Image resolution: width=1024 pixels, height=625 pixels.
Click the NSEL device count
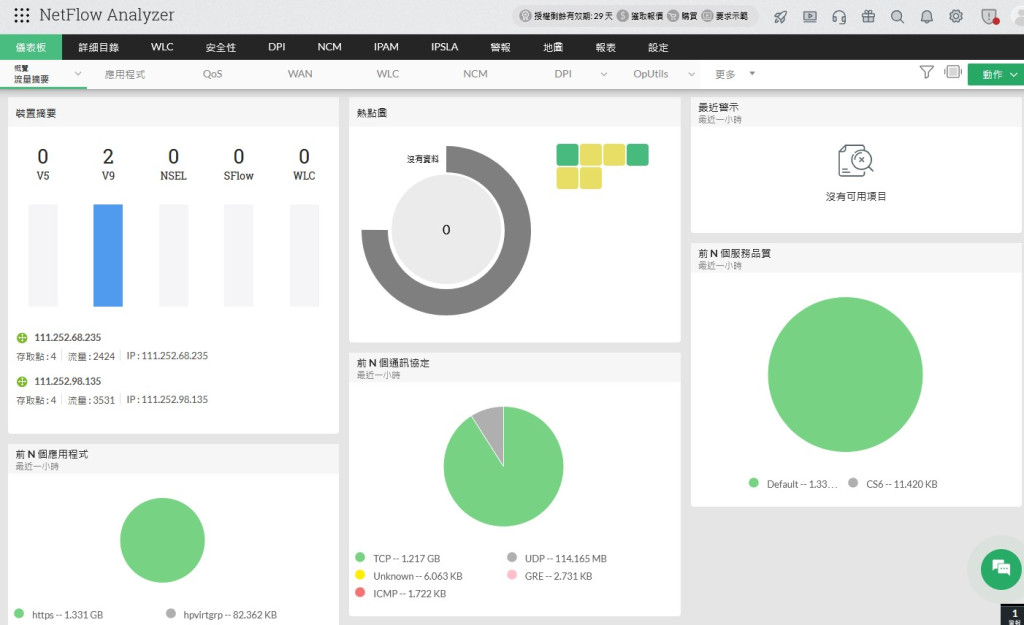(173, 157)
